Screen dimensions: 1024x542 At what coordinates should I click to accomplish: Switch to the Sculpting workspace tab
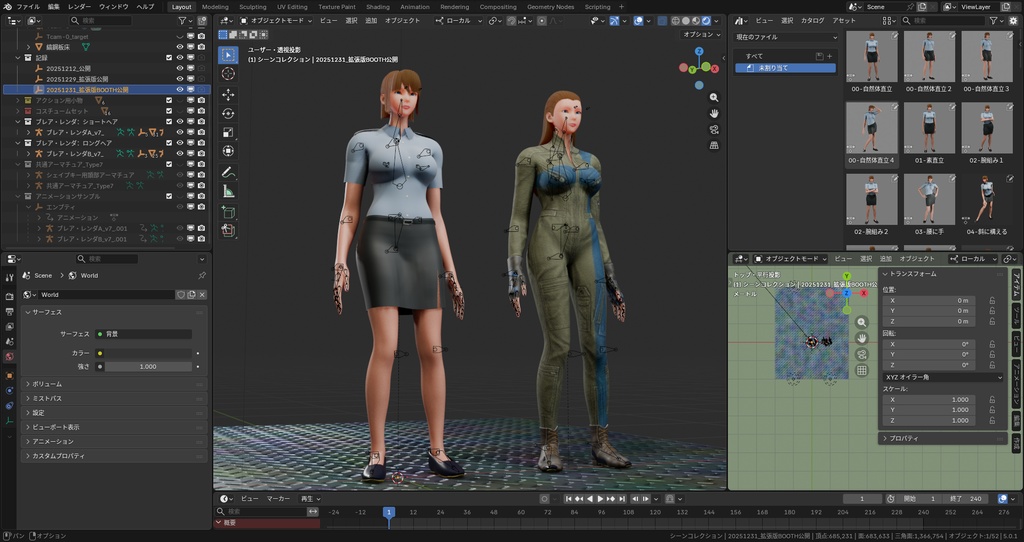[253, 6]
